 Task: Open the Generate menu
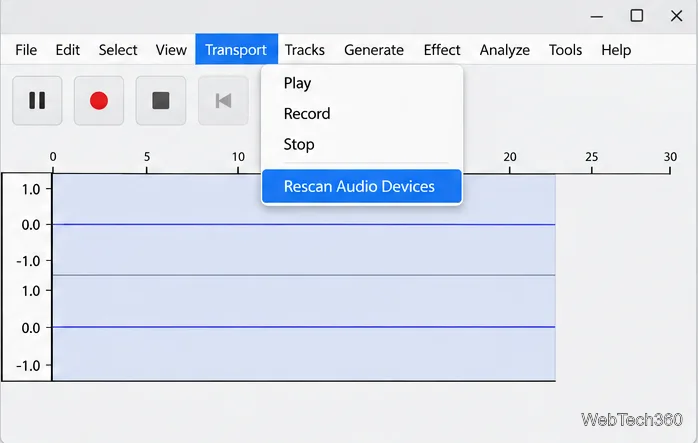coord(374,50)
